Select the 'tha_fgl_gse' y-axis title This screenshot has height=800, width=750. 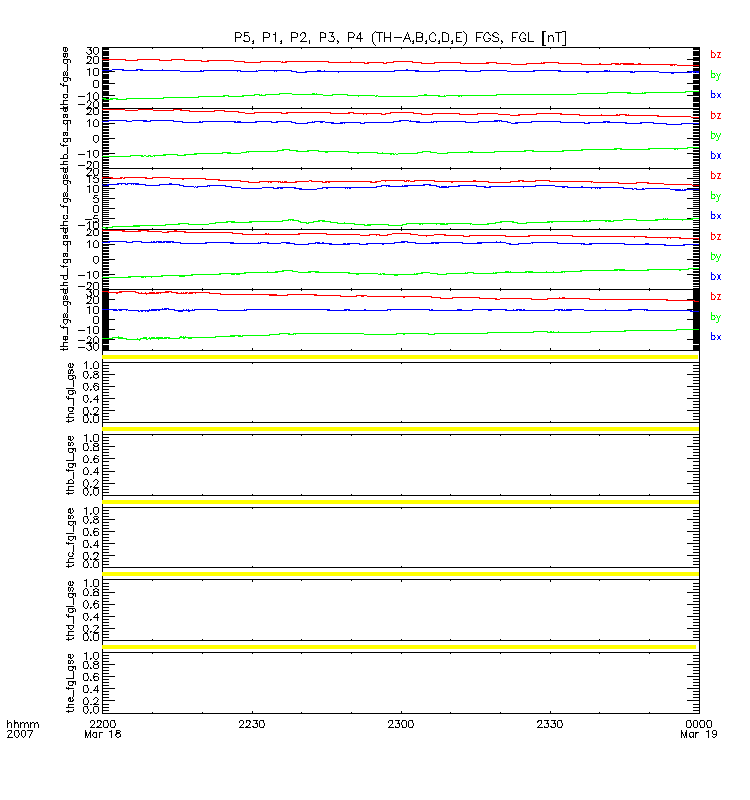[70, 392]
